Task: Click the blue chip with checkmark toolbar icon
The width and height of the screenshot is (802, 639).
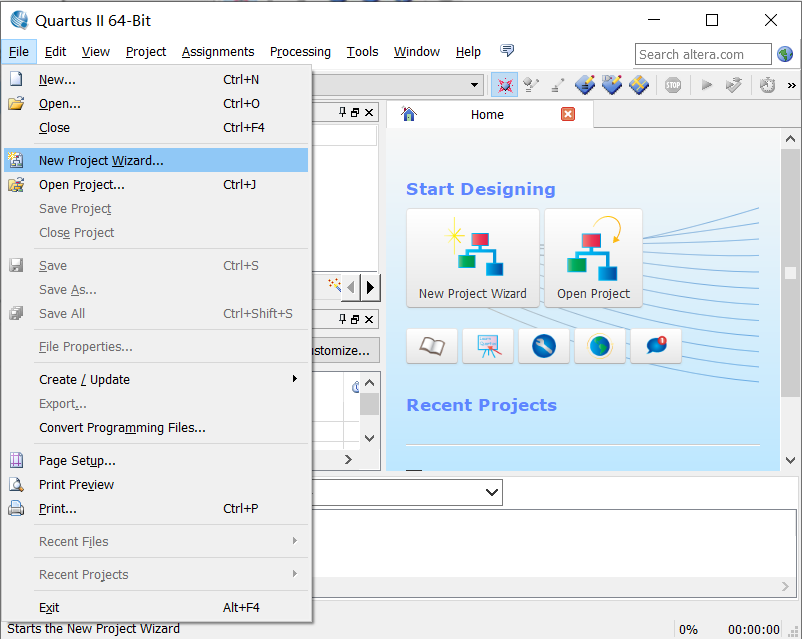Action: click(612, 85)
